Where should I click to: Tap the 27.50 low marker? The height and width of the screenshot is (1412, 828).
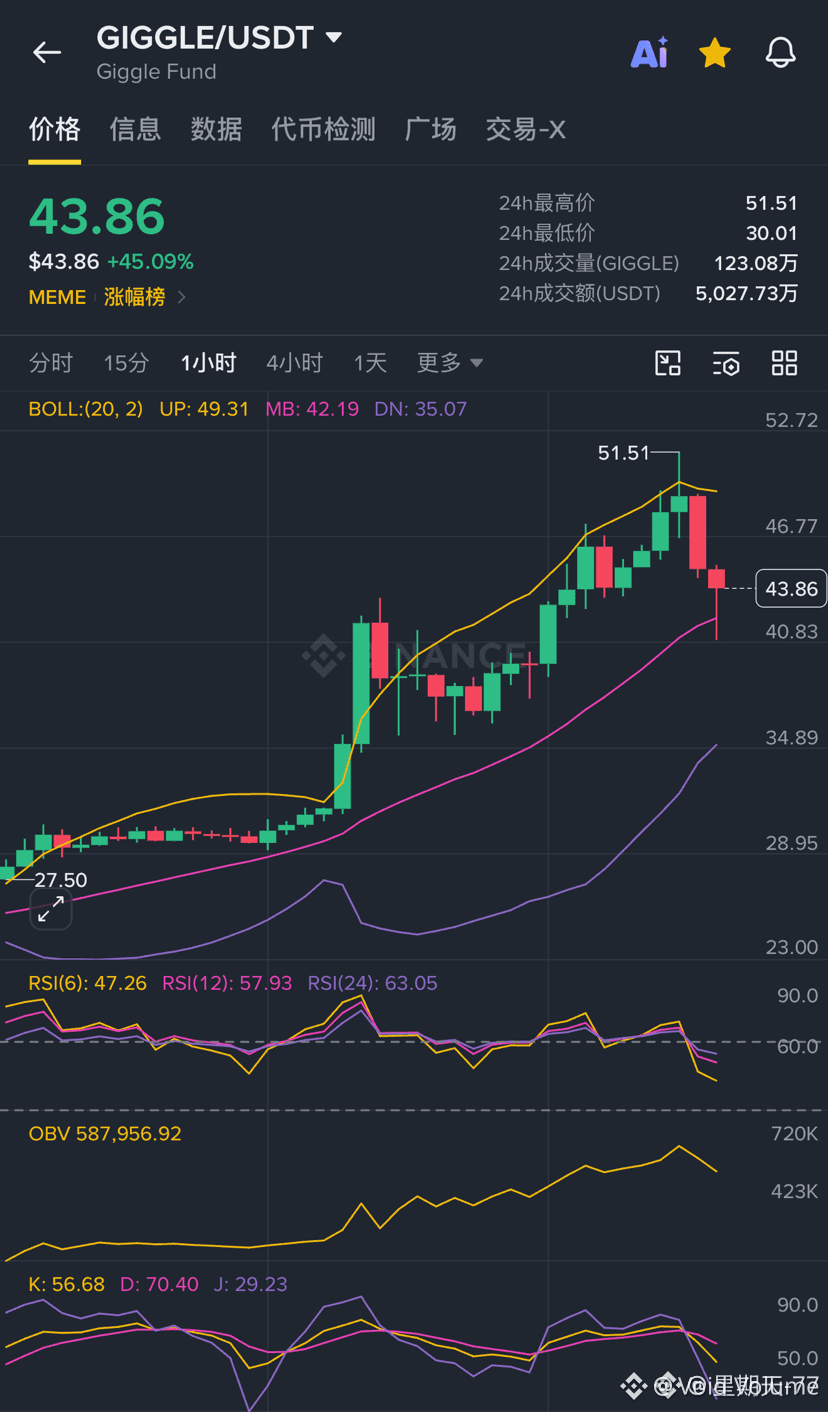(60, 880)
